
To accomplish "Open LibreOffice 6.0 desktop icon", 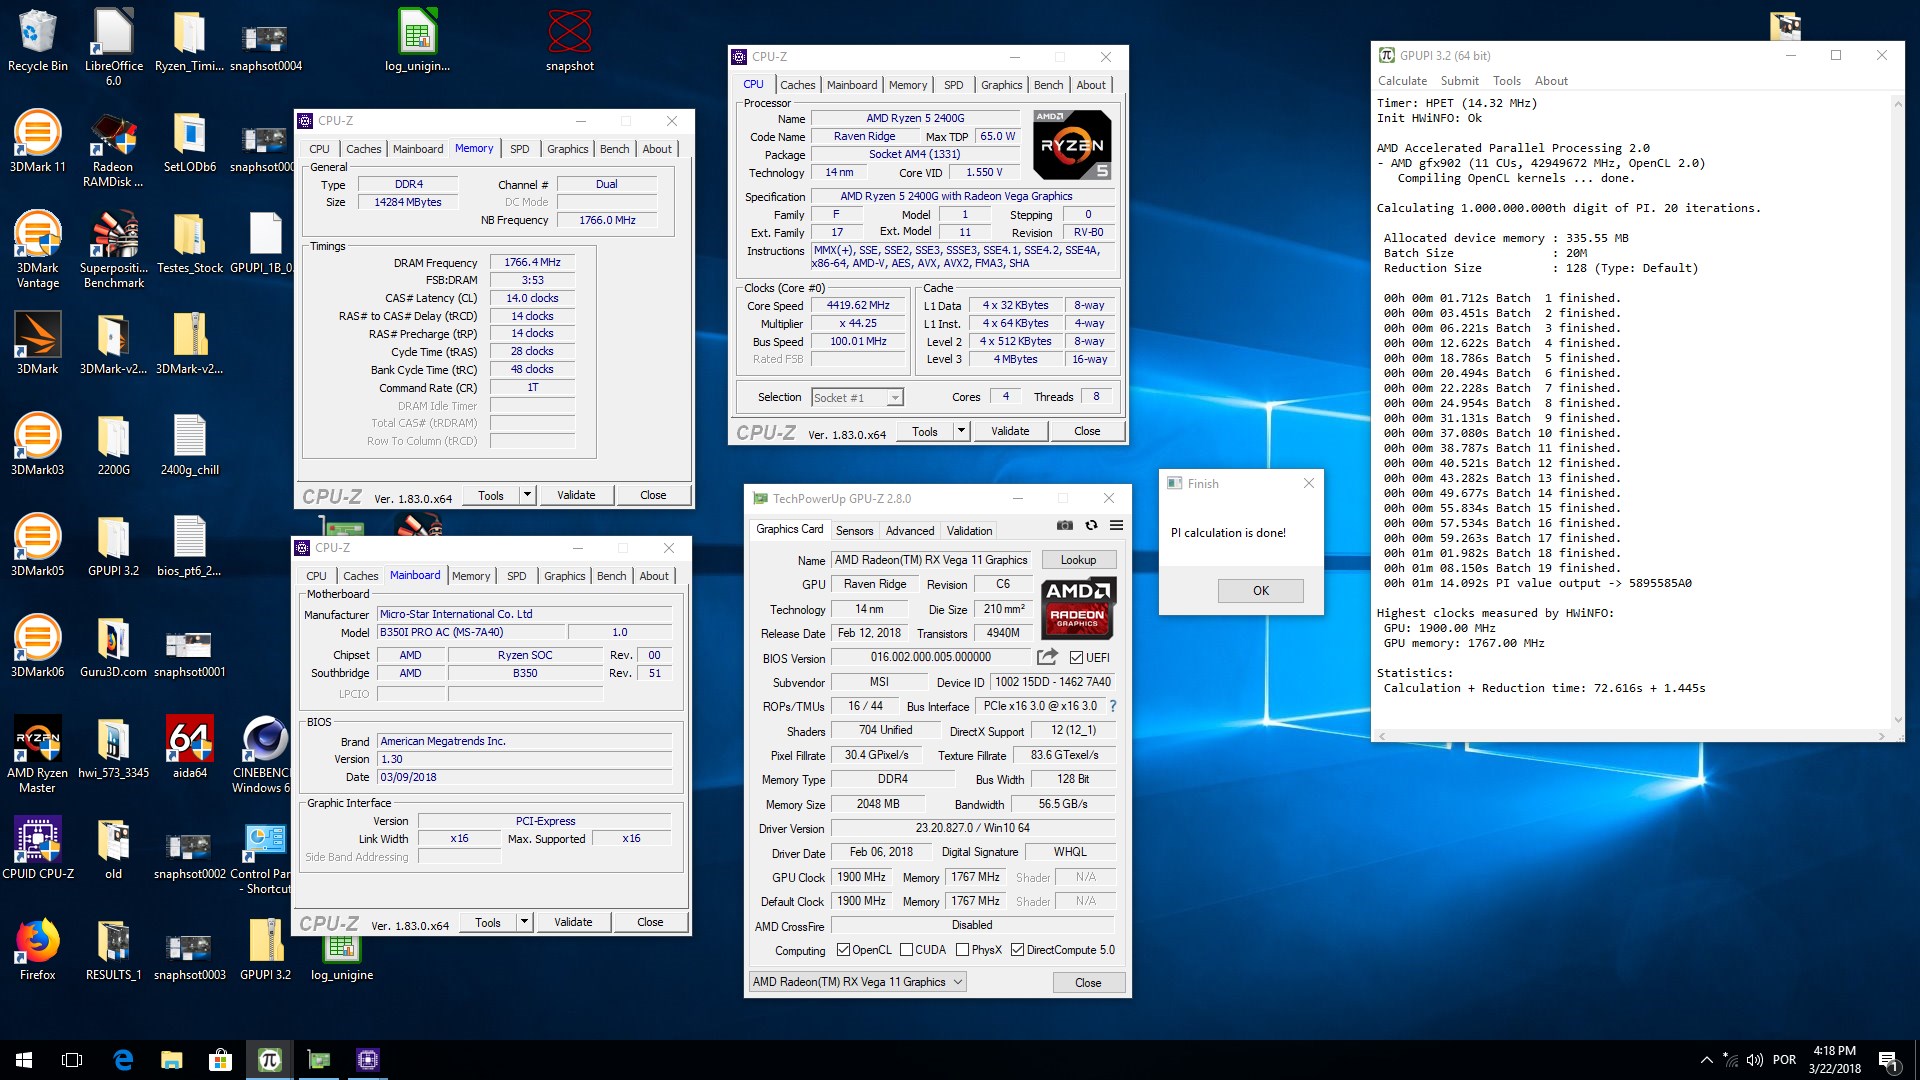I will [113, 47].
